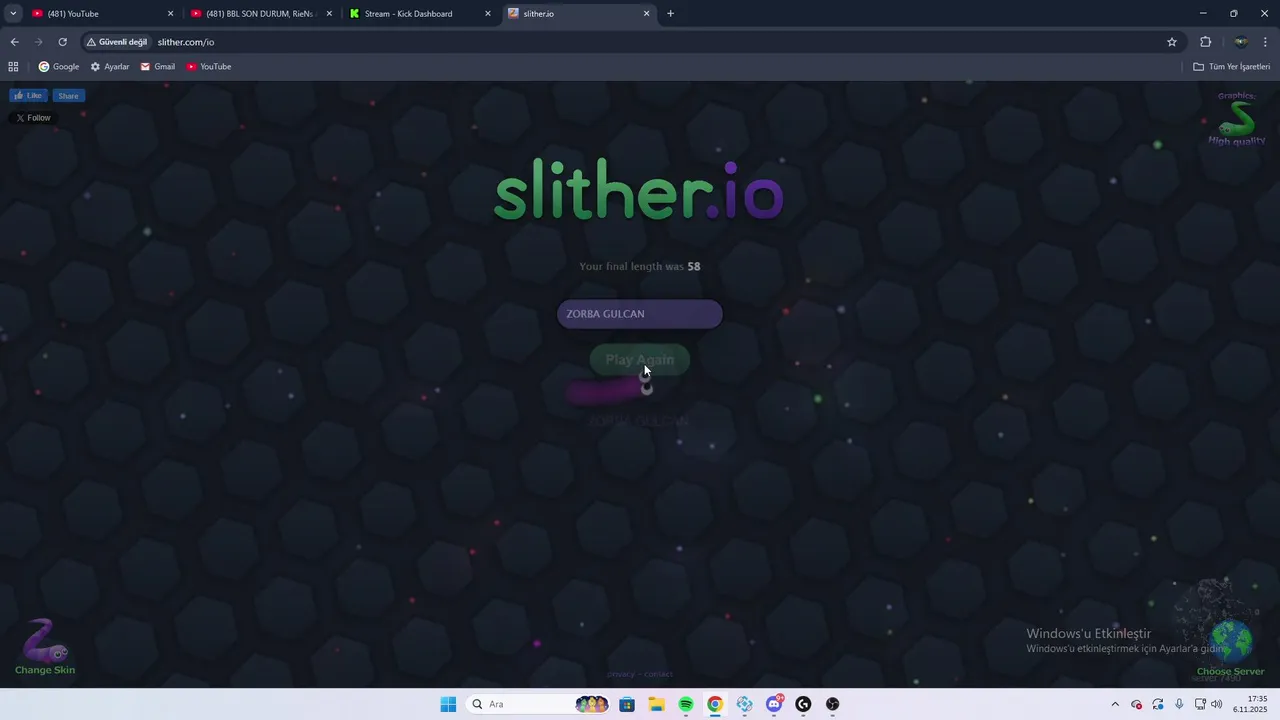The image size is (1280, 720).
Task: Open the Chrome profile avatar
Action: coord(1241,42)
